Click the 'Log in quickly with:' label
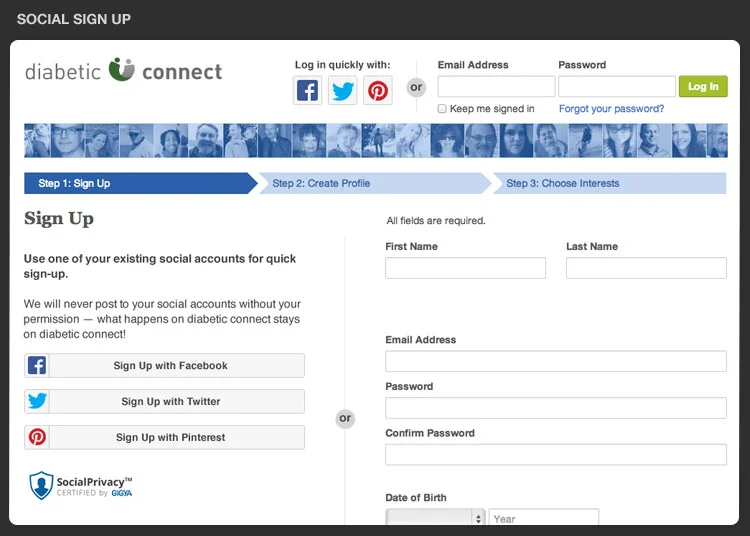 coord(342,65)
